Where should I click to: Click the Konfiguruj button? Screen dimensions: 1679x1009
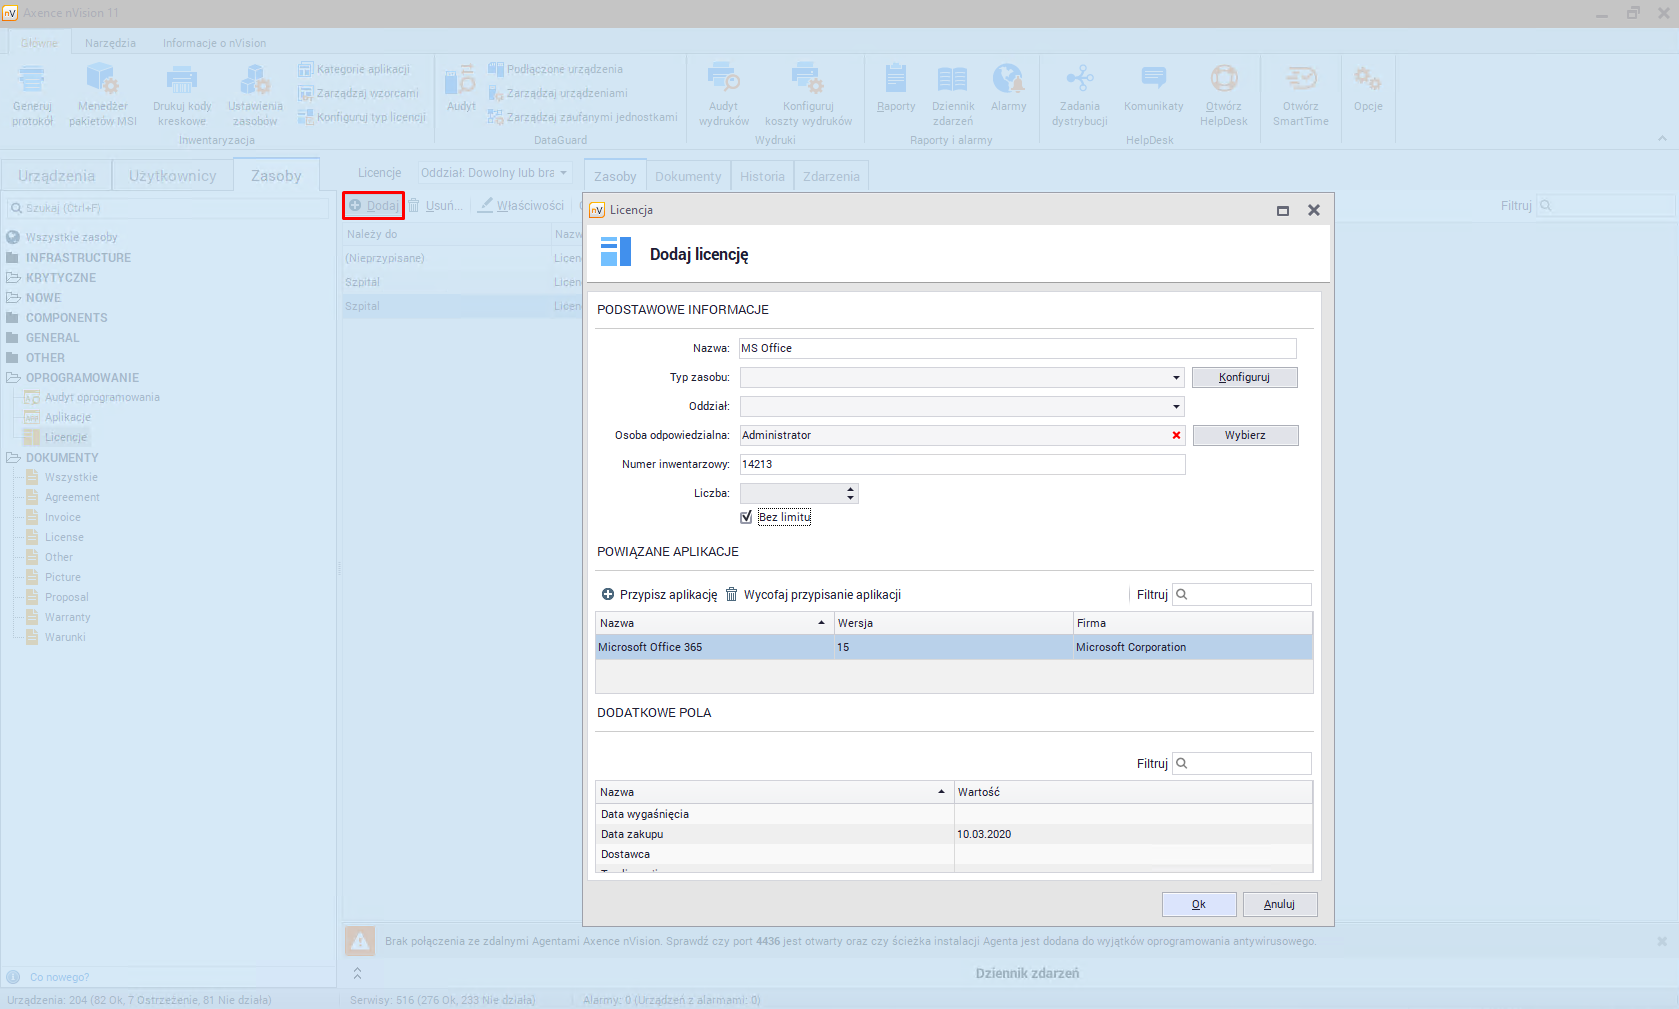(x=1244, y=377)
